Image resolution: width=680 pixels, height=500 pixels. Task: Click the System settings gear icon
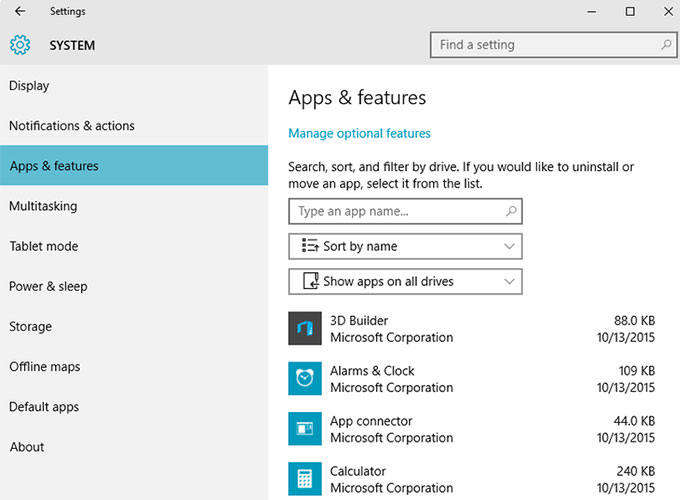click(20, 45)
